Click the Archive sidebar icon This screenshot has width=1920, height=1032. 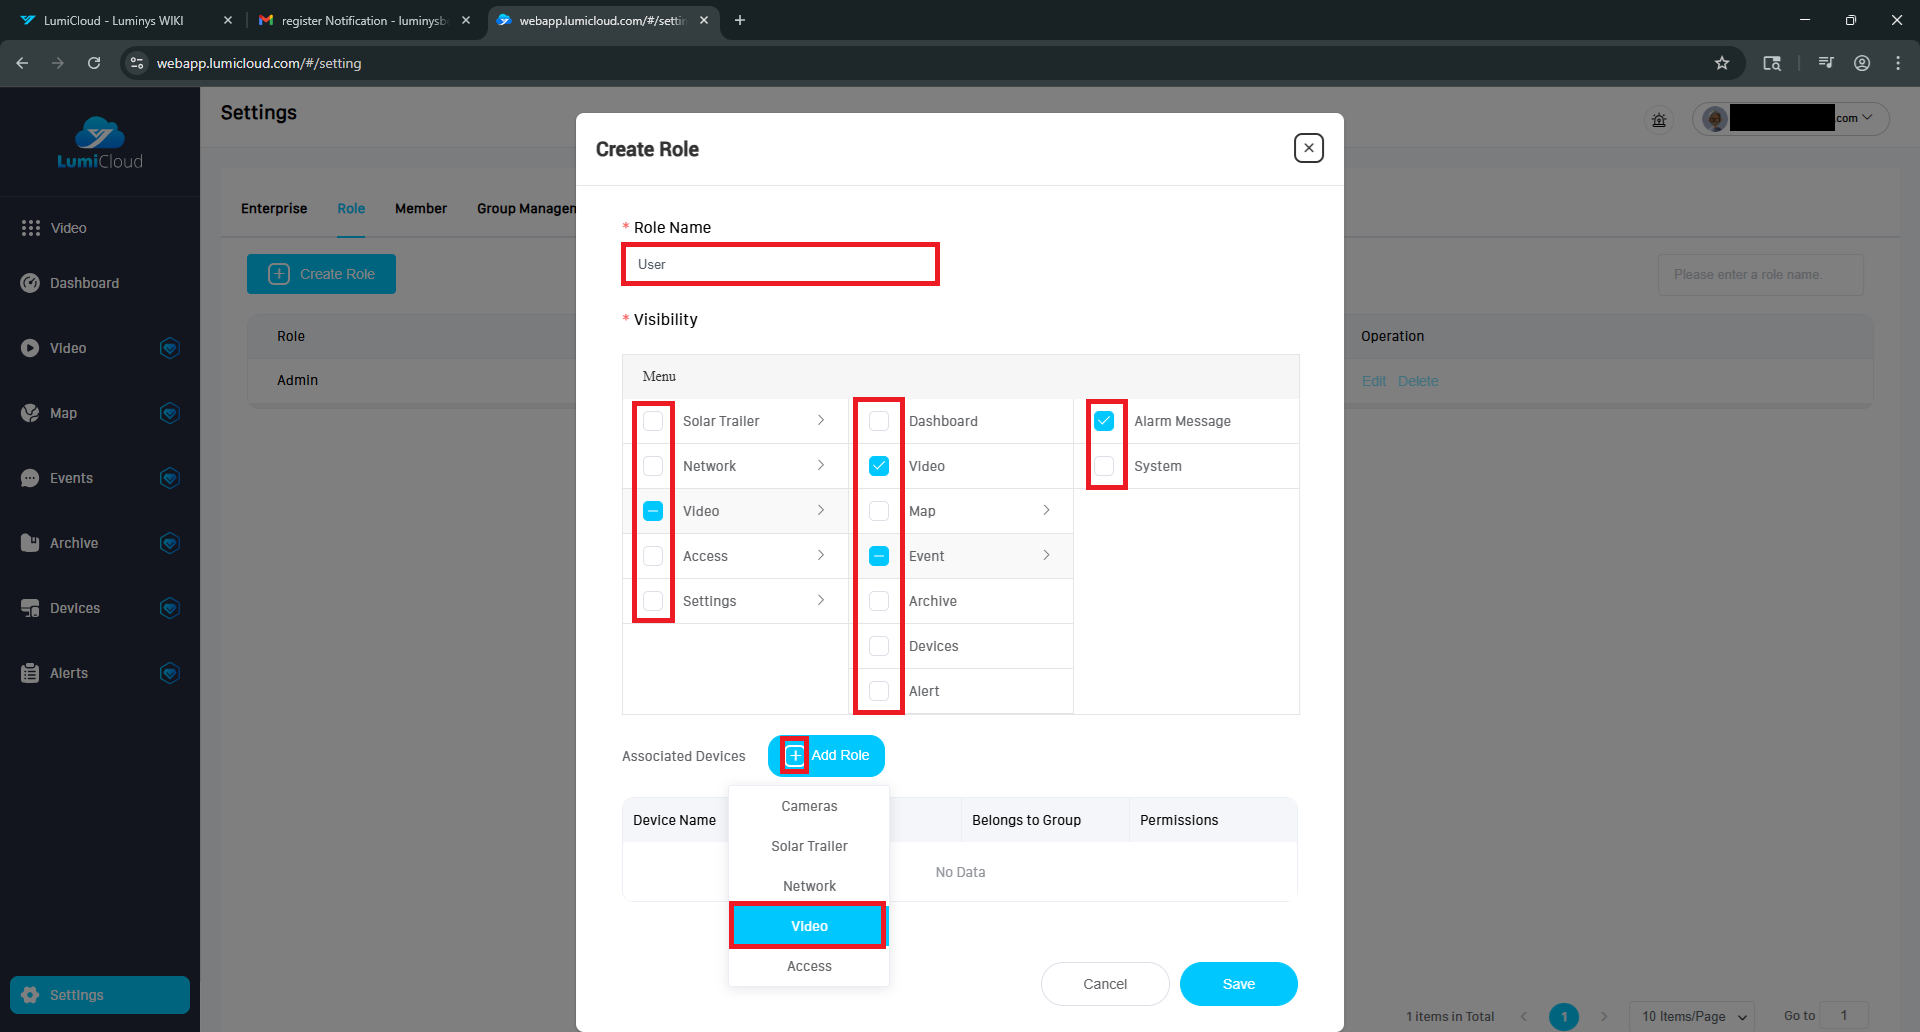30,543
